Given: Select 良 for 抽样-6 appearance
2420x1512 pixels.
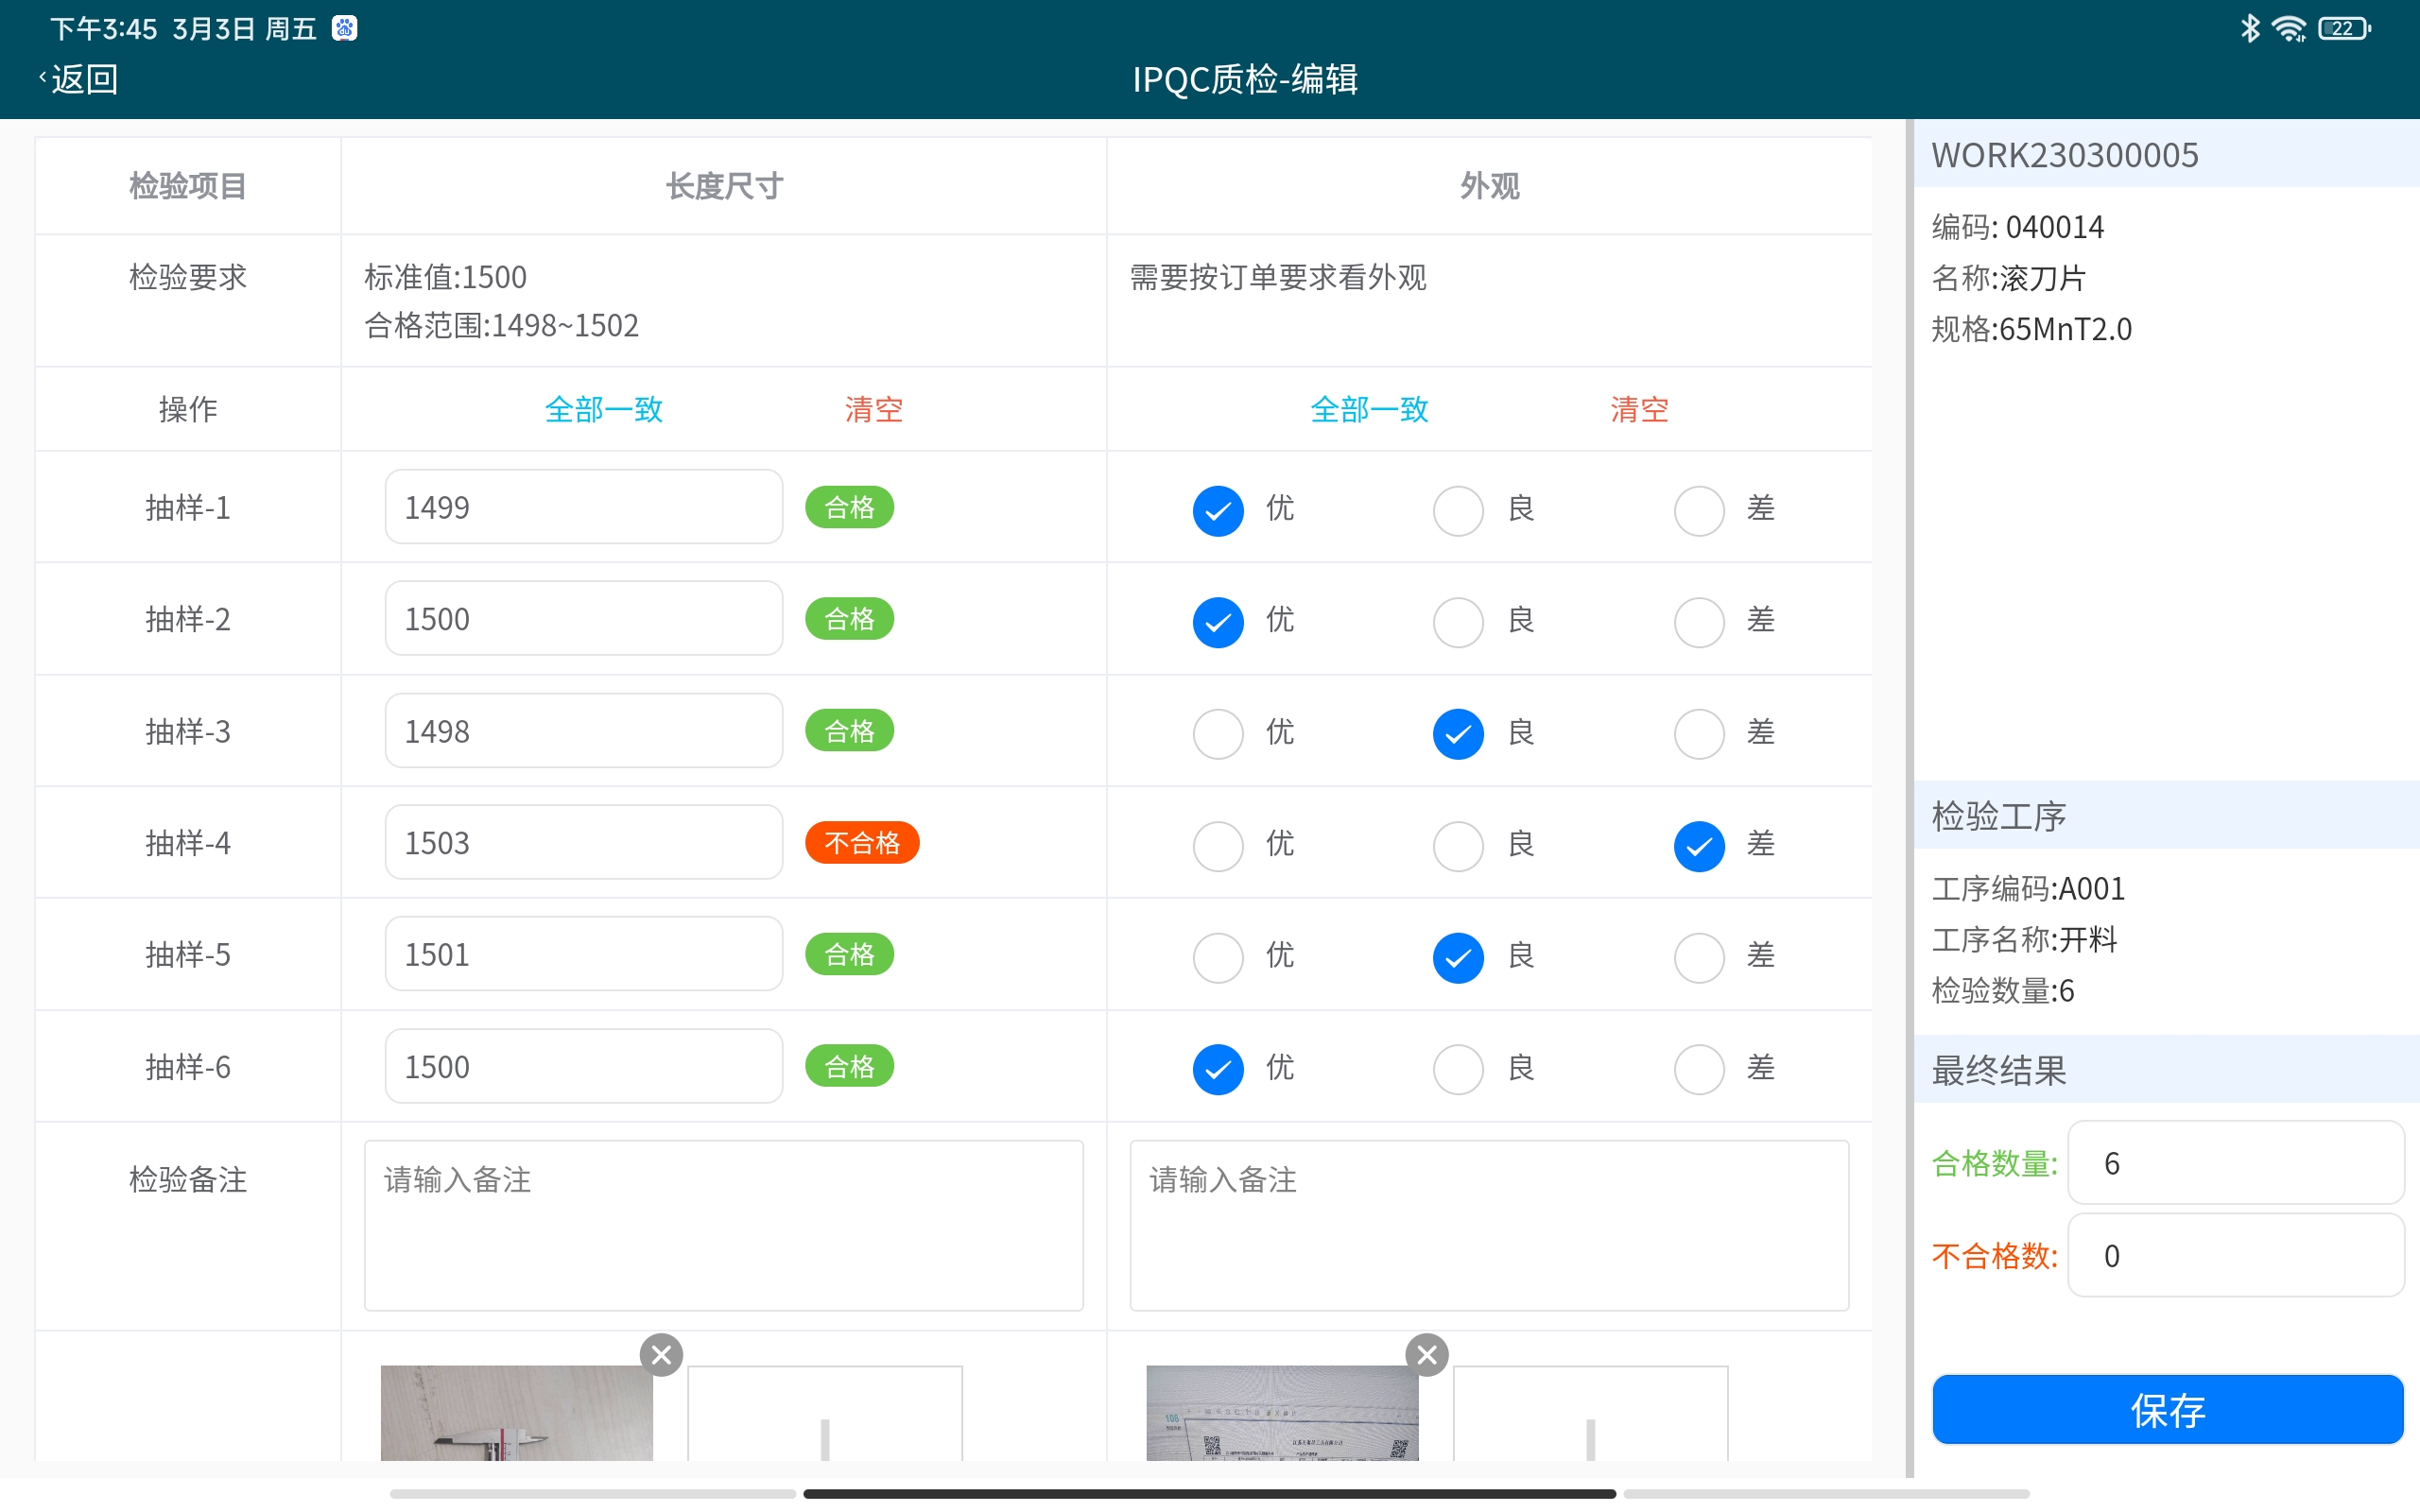Looking at the screenshot, I should tap(1458, 1070).
